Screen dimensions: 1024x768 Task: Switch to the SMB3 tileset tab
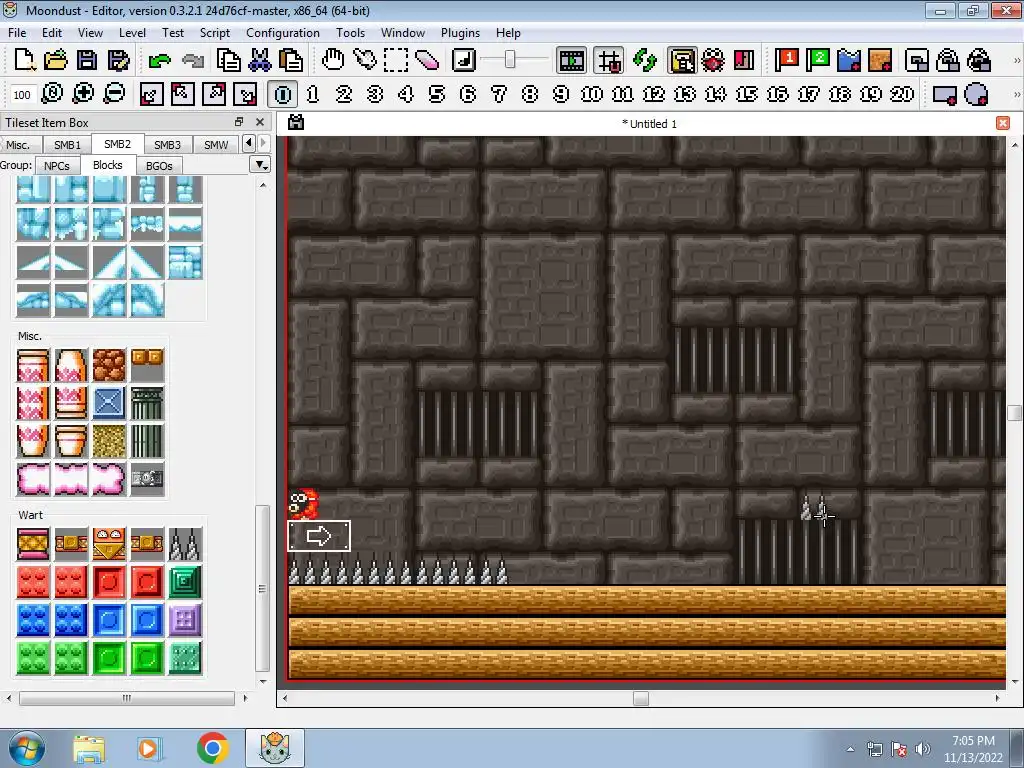167,145
